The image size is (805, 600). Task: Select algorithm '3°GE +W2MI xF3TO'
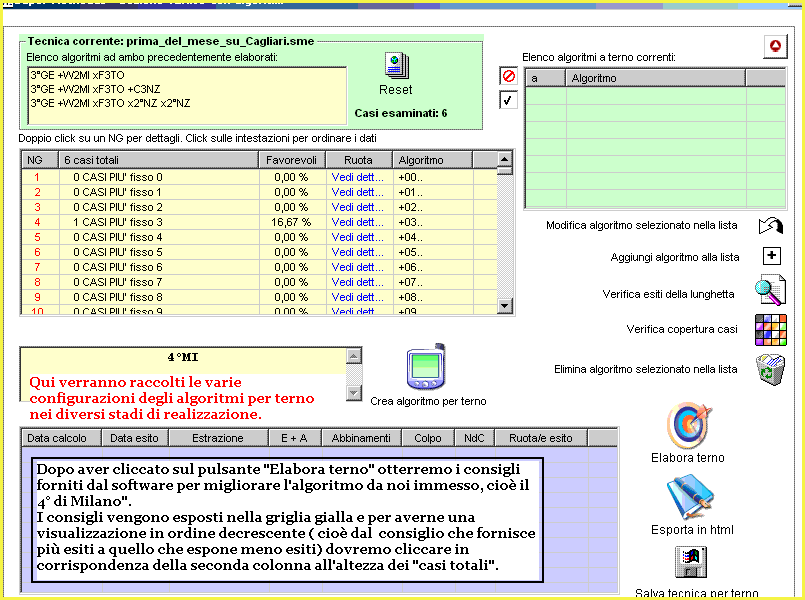click(78, 75)
